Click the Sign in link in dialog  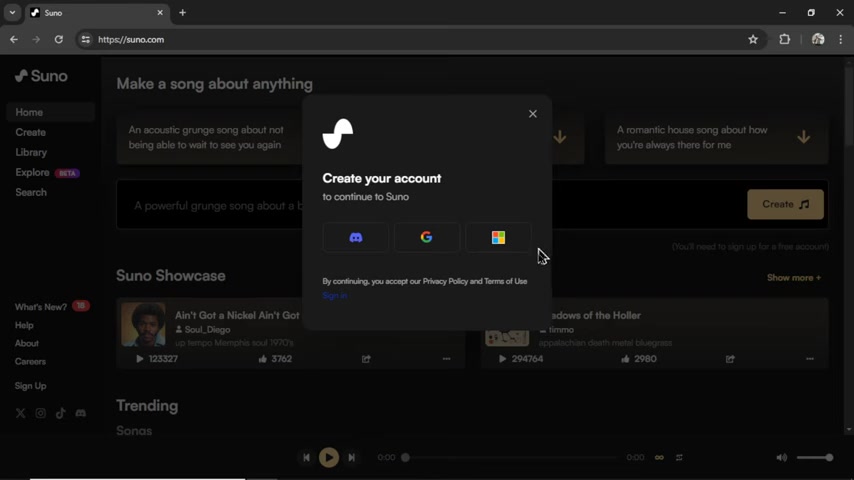tap(334, 295)
